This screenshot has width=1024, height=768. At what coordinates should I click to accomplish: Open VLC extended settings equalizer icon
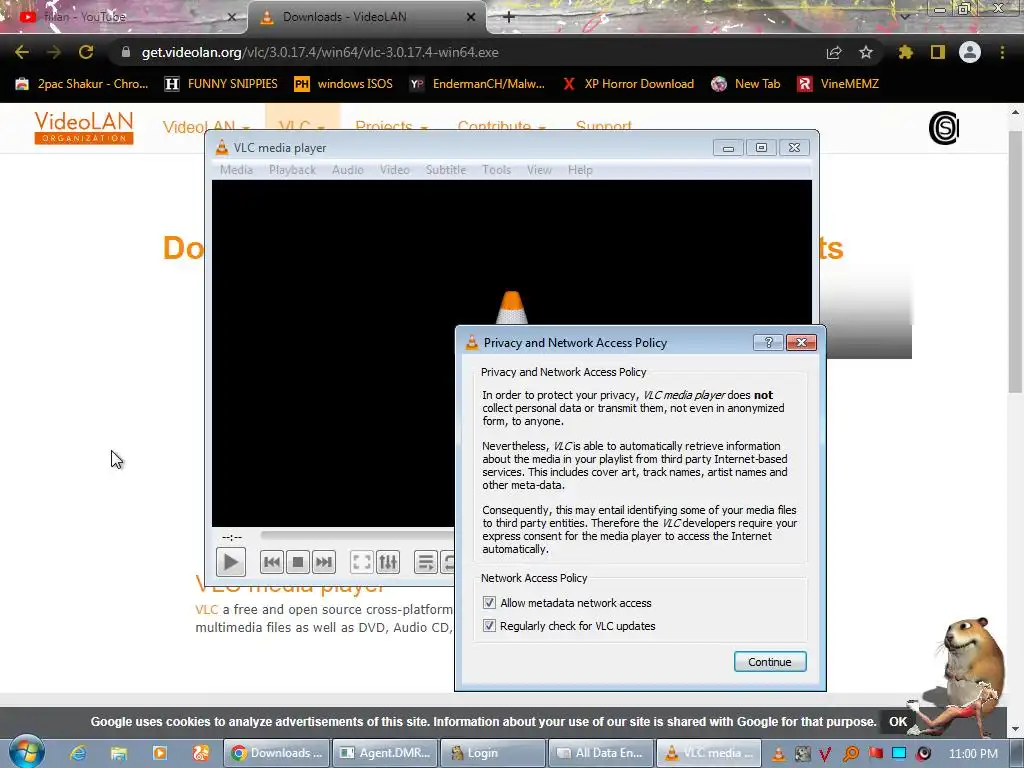(x=388, y=562)
